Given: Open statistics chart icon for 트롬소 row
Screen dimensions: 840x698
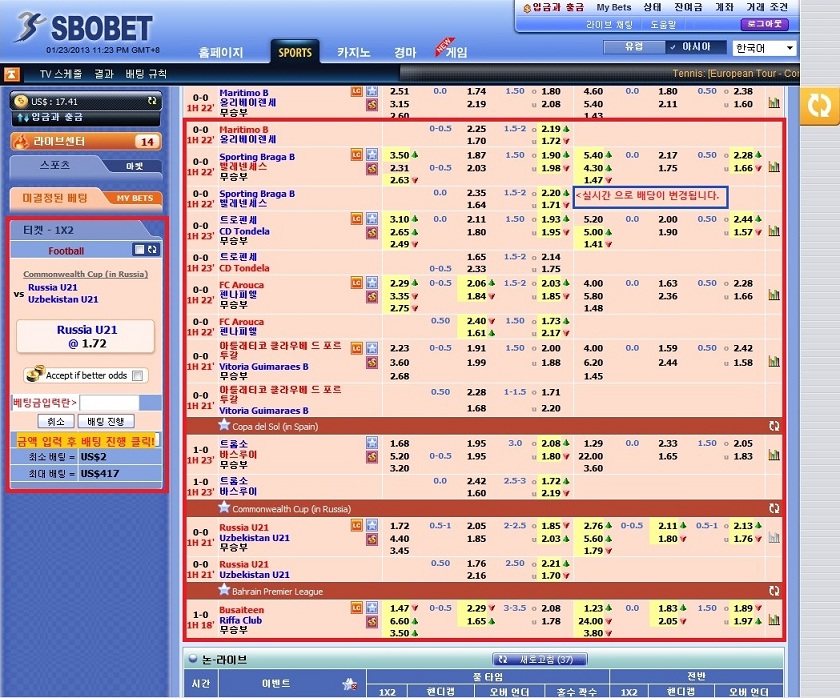Looking at the screenshot, I should coord(774,455).
